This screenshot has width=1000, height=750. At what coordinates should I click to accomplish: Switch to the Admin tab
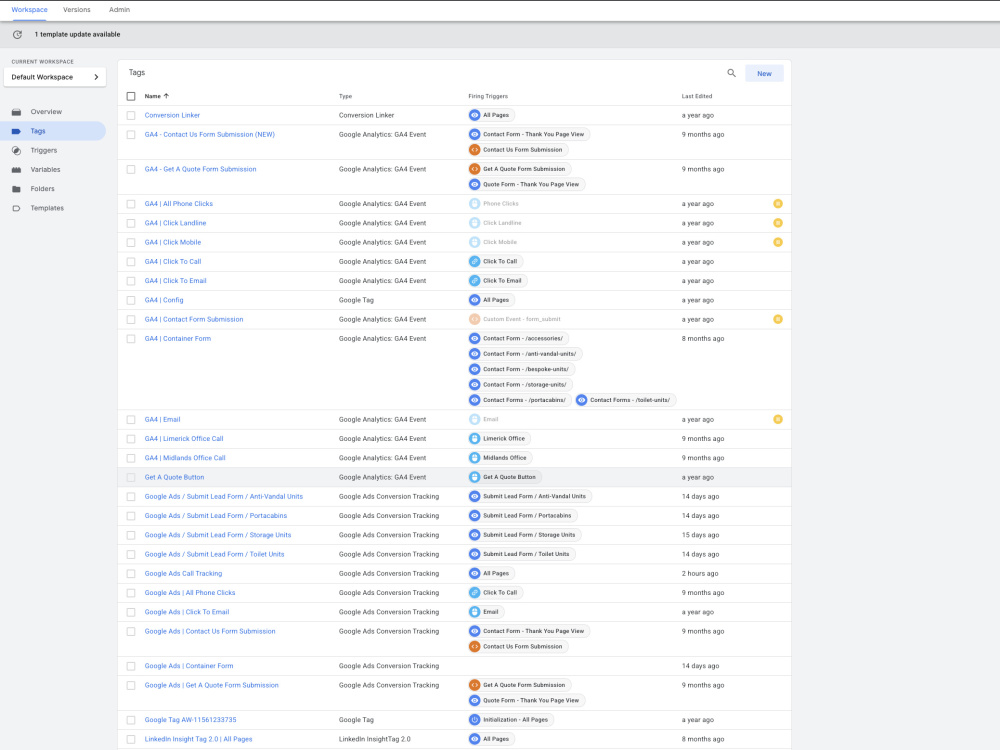119,10
